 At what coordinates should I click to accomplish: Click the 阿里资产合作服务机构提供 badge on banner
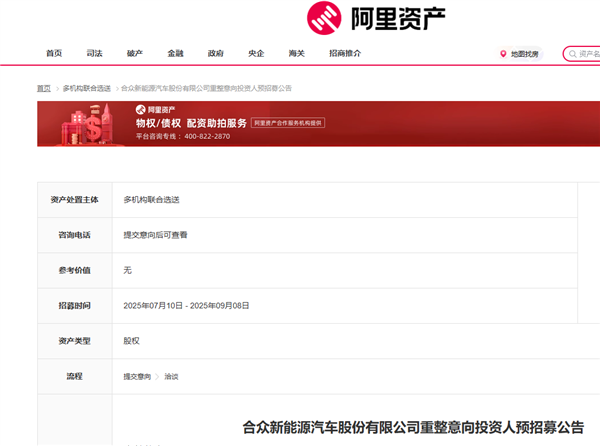click(x=288, y=123)
